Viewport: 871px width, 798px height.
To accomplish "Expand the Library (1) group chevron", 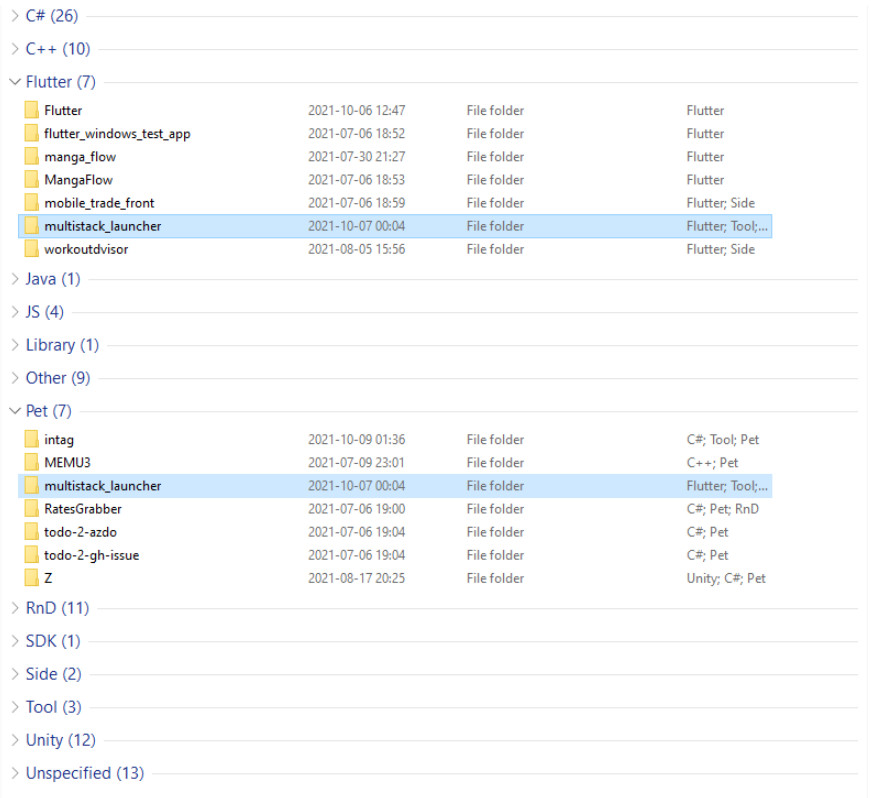I will [x=15, y=345].
